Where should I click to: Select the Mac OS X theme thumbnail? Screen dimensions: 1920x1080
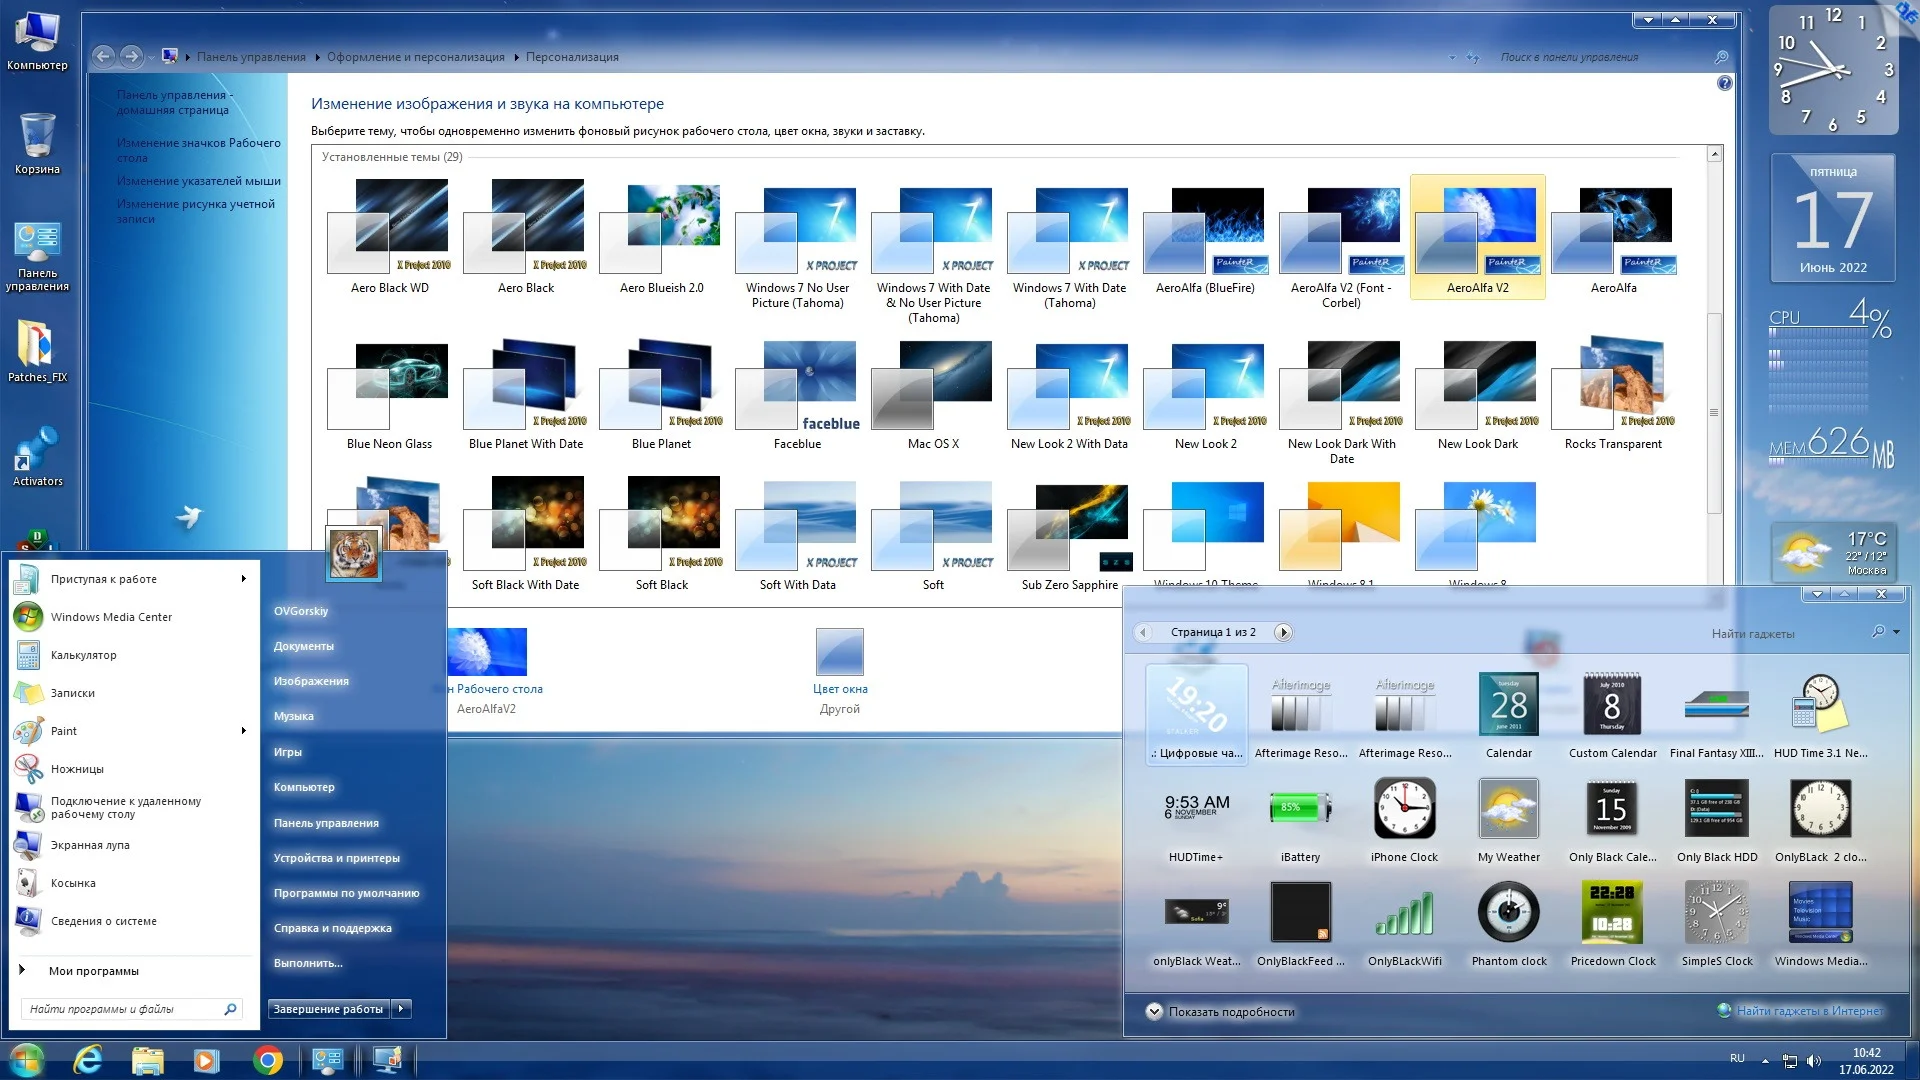(932, 385)
